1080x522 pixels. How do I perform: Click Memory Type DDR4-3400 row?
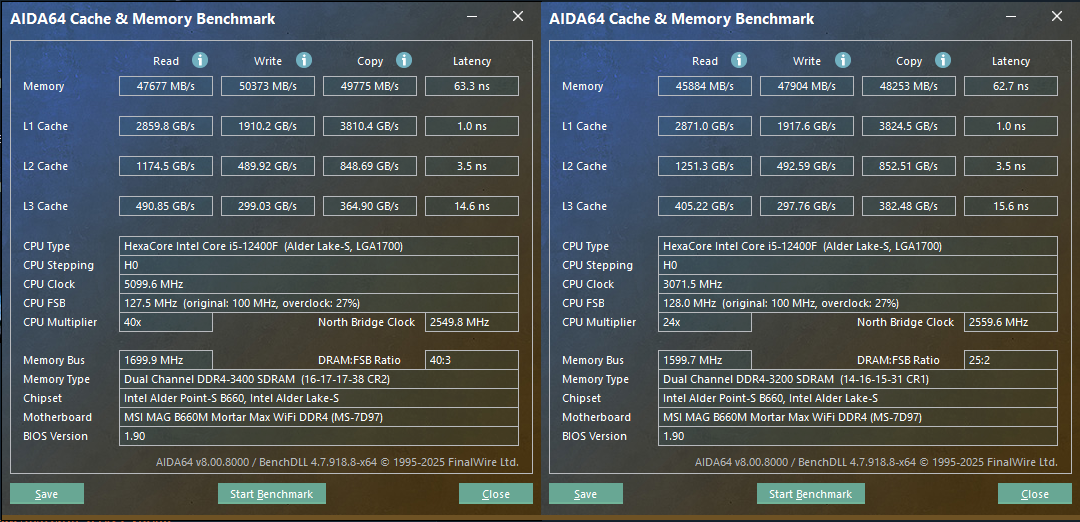coord(319,379)
